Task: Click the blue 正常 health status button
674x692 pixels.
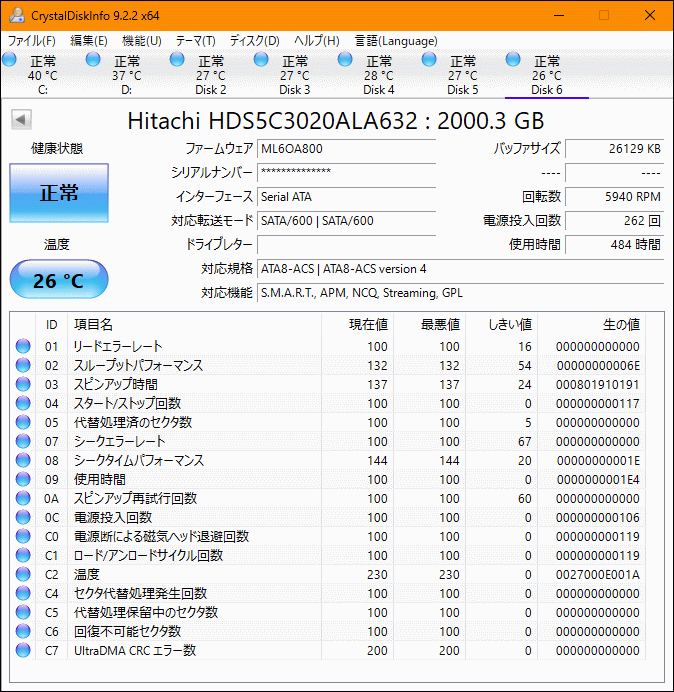Action: [59, 193]
